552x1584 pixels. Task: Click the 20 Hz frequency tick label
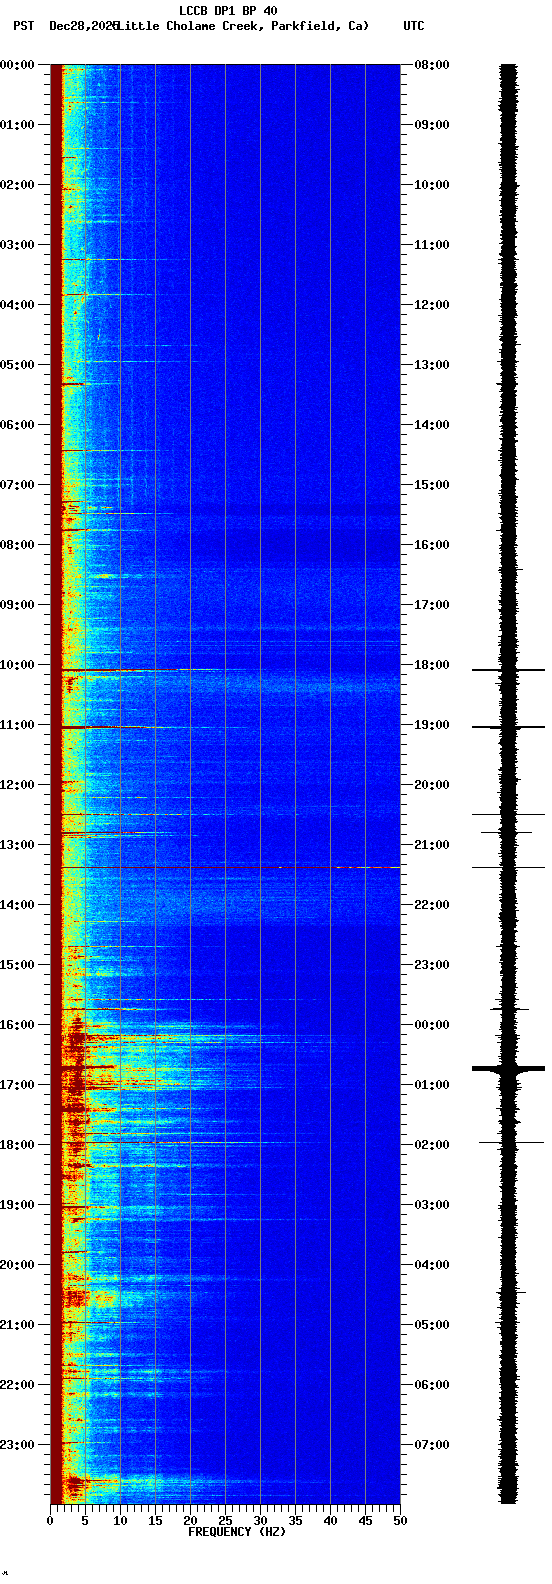pos(190,1521)
